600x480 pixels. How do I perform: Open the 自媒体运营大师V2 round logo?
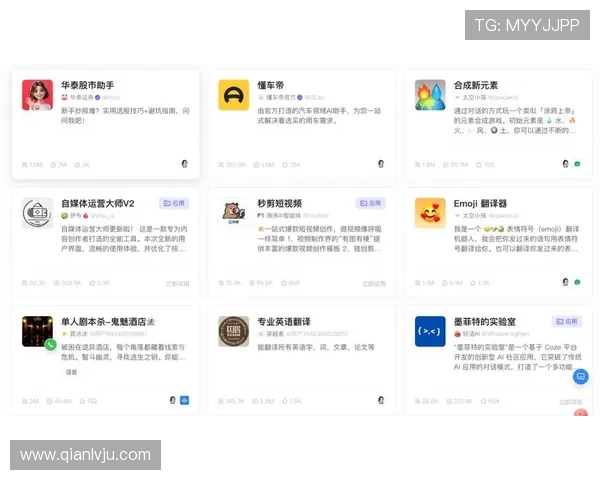(37, 213)
